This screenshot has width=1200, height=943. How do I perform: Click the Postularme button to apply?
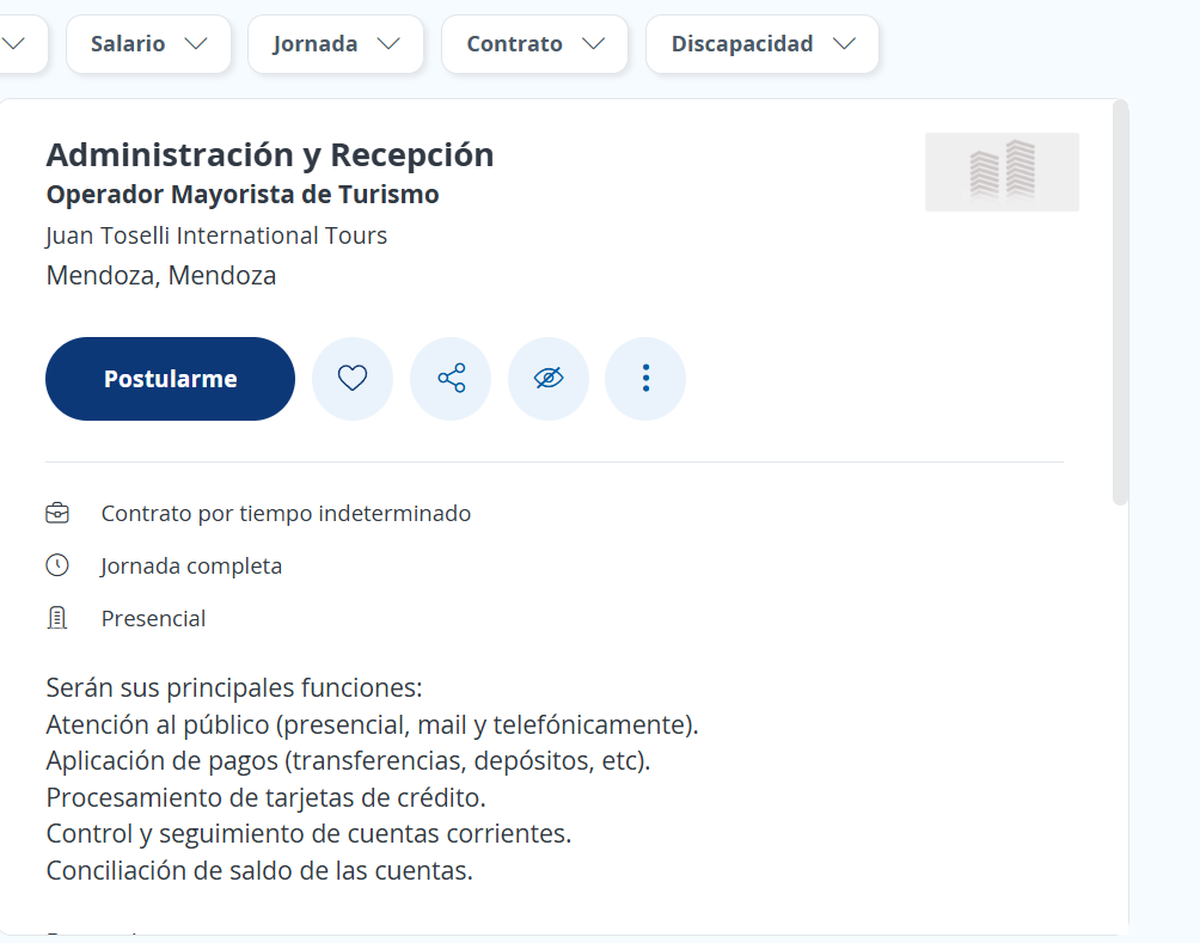click(x=169, y=378)
